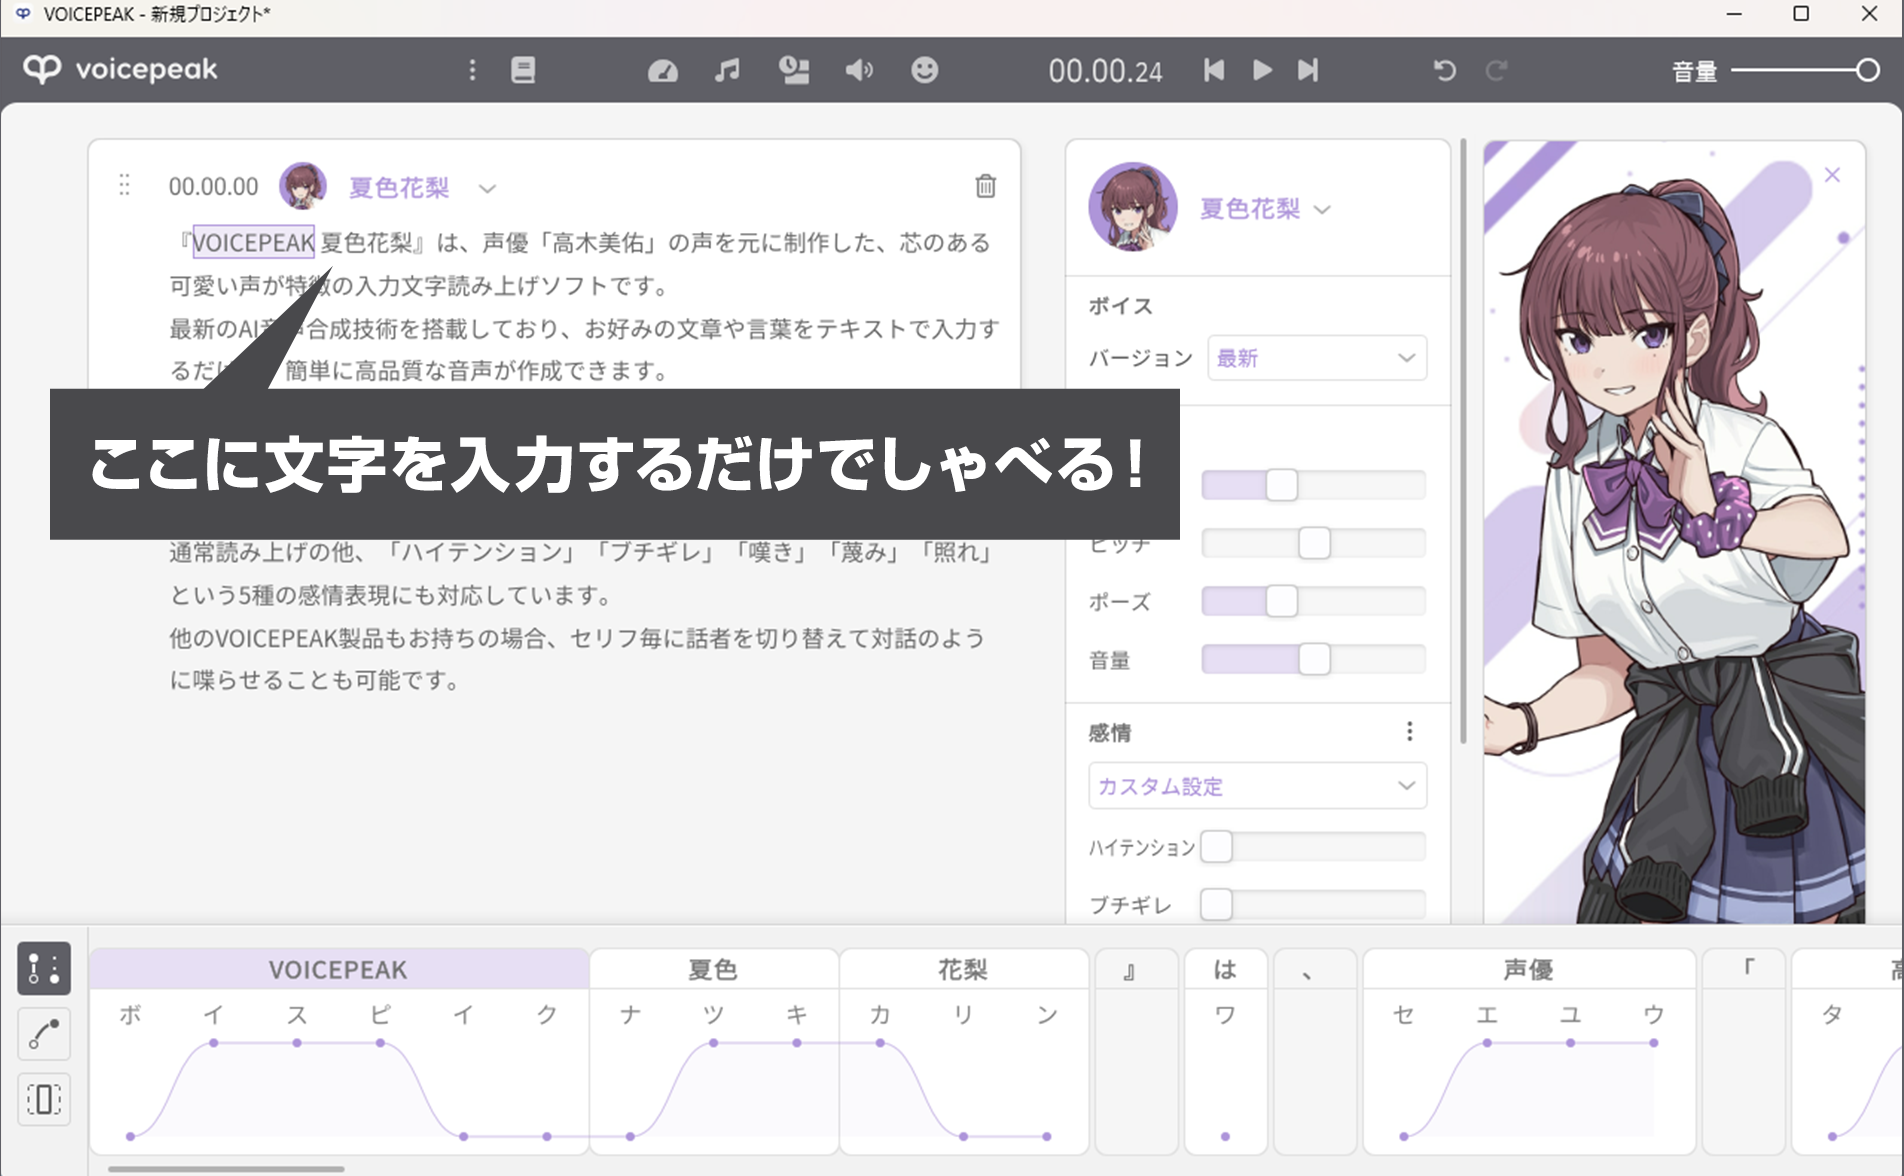This screenshot has height=1176, width=1904.
Task: Open the バージョン dropdown showing 最新
Action: click(1317, 358)
